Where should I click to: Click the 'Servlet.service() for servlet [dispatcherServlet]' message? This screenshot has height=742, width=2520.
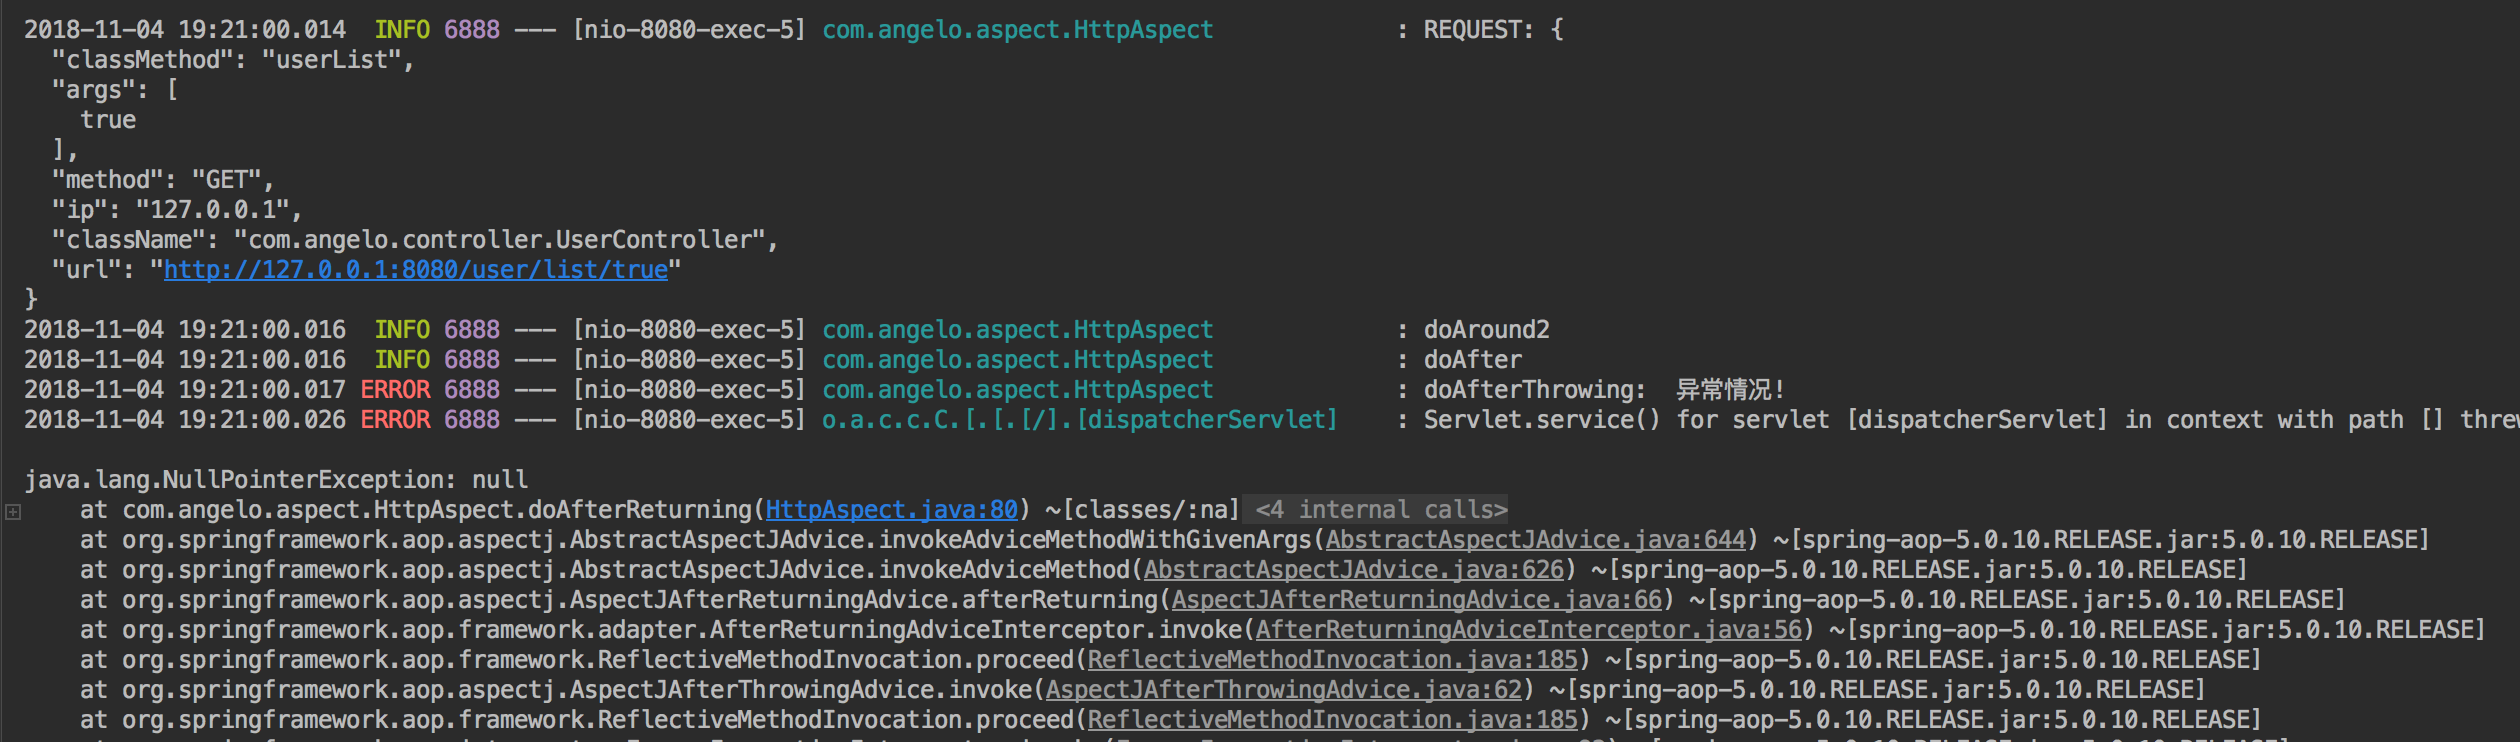point(1765,420)
